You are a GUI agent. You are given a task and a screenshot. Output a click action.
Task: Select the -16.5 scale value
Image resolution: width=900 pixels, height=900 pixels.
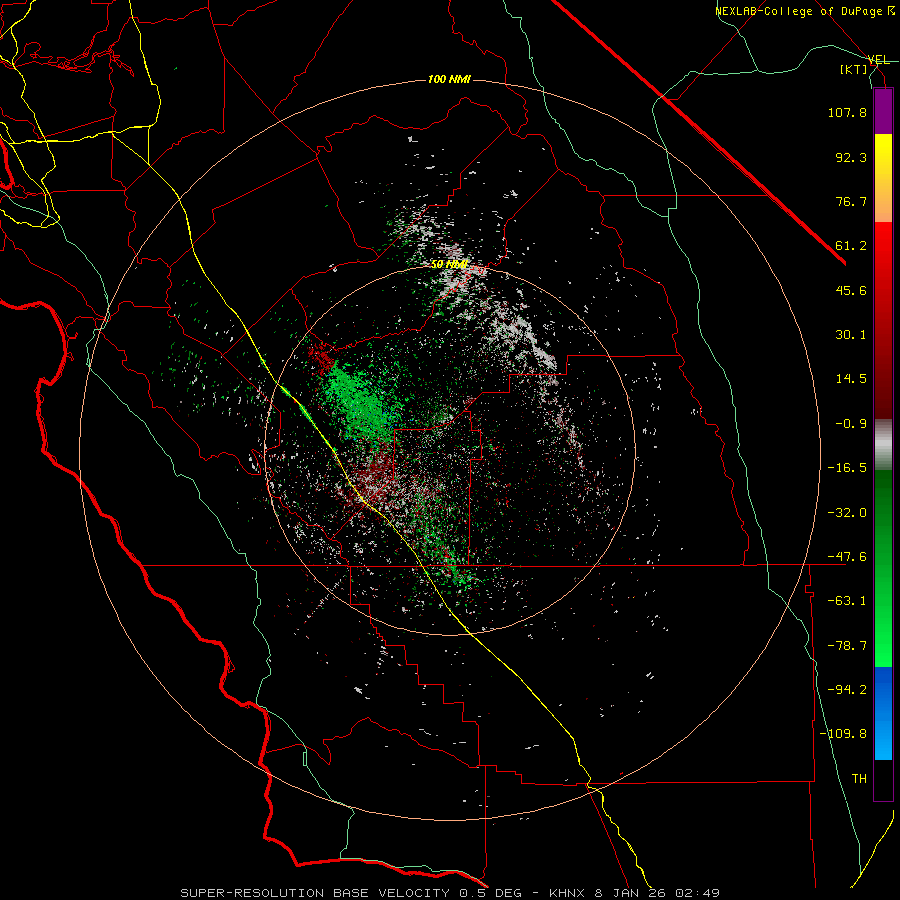point(847,468)
